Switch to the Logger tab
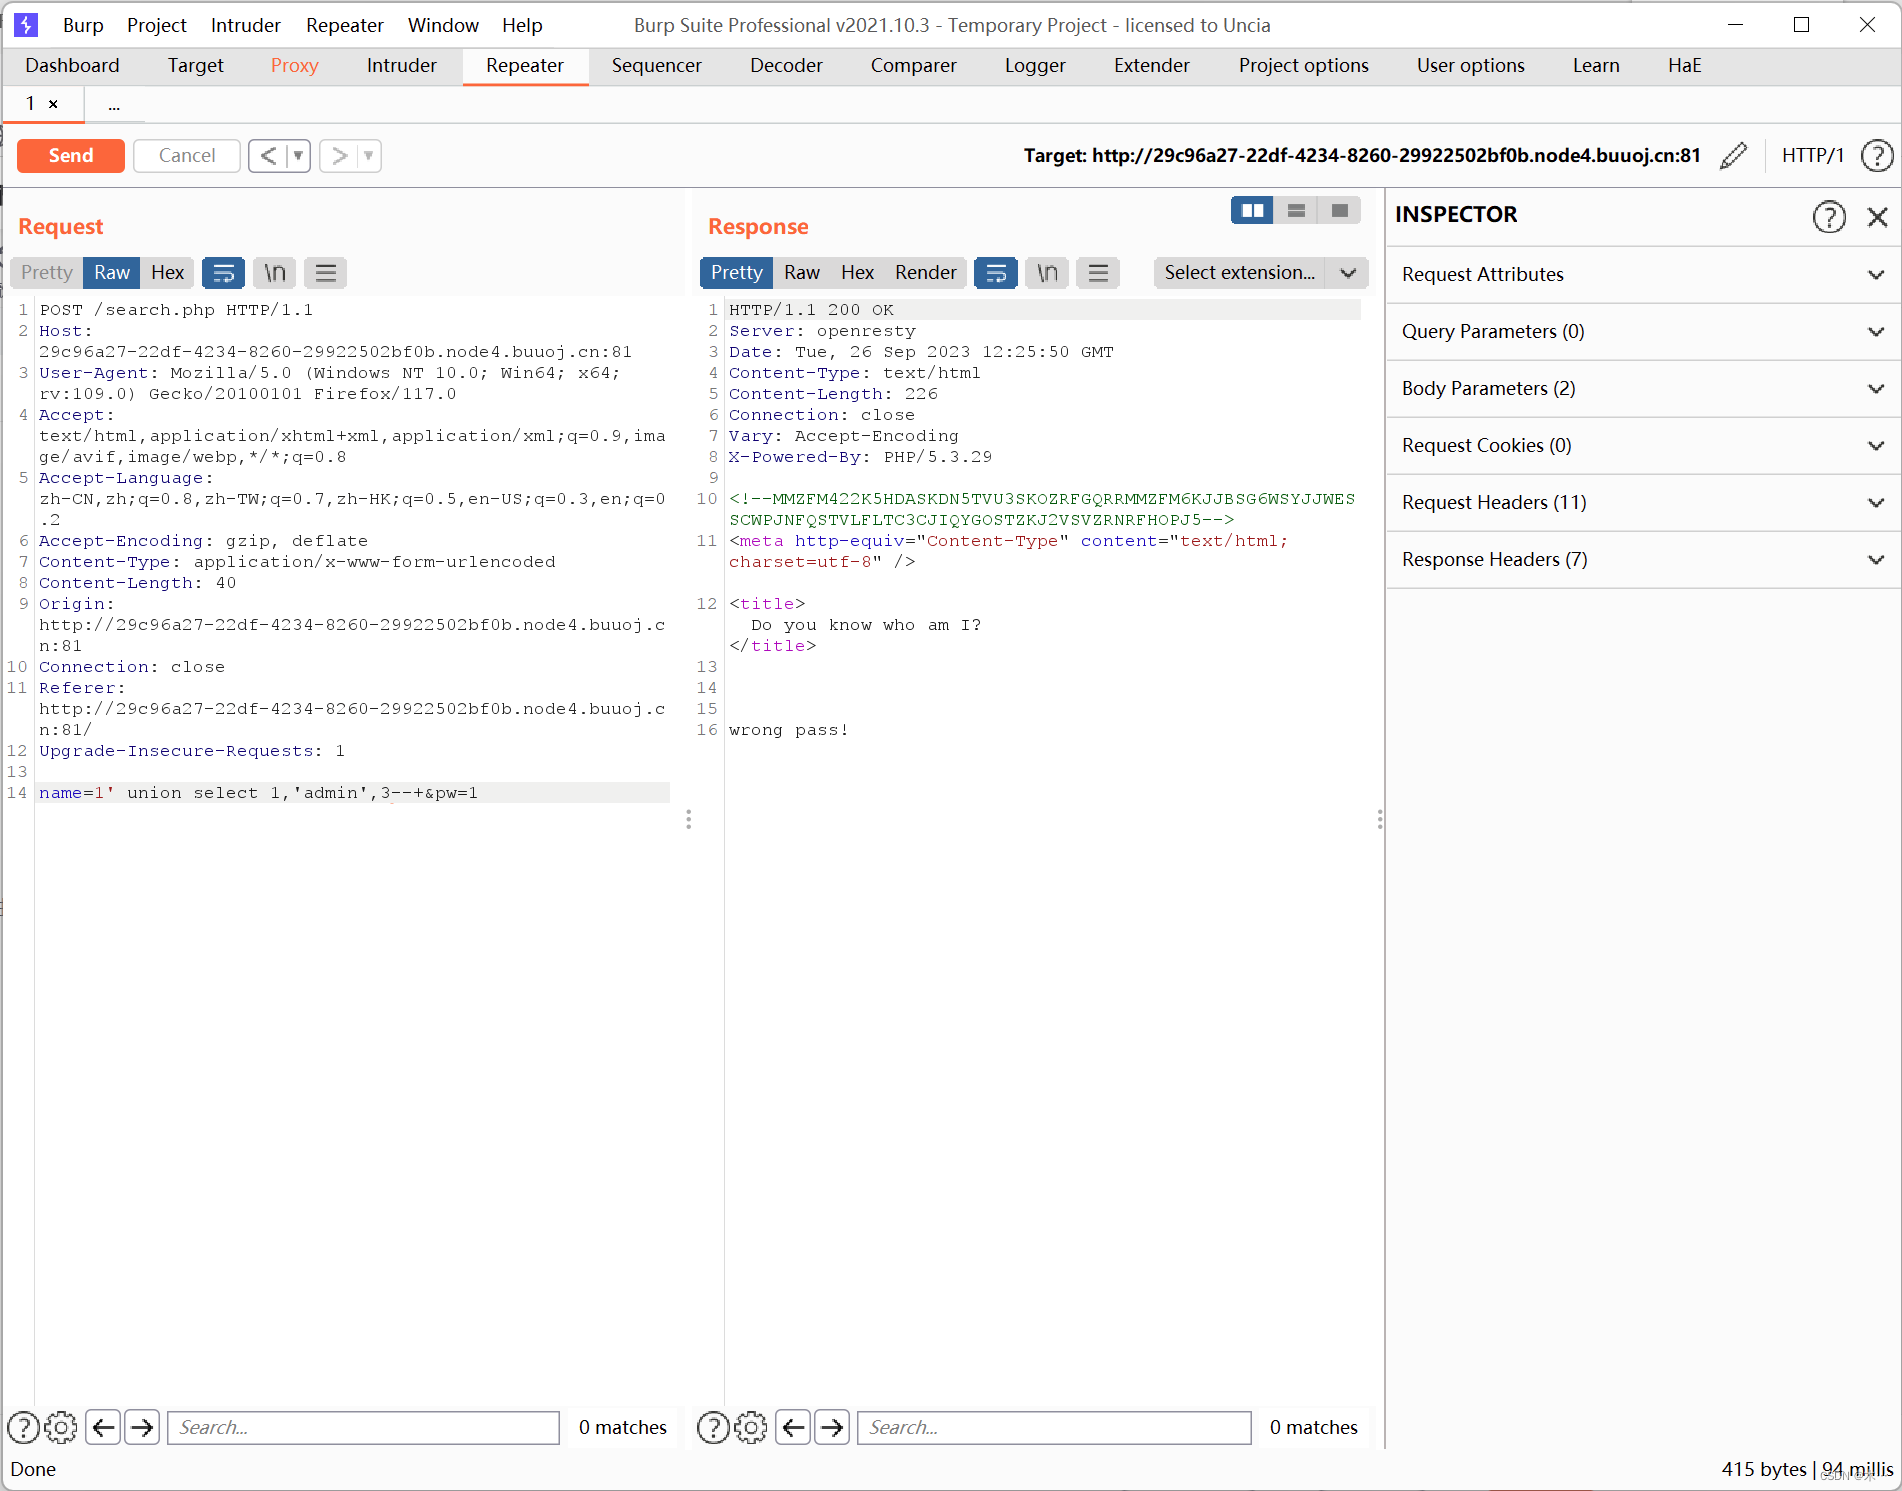Viewport: 1902px width, 1491px height. pos(1035,65)
